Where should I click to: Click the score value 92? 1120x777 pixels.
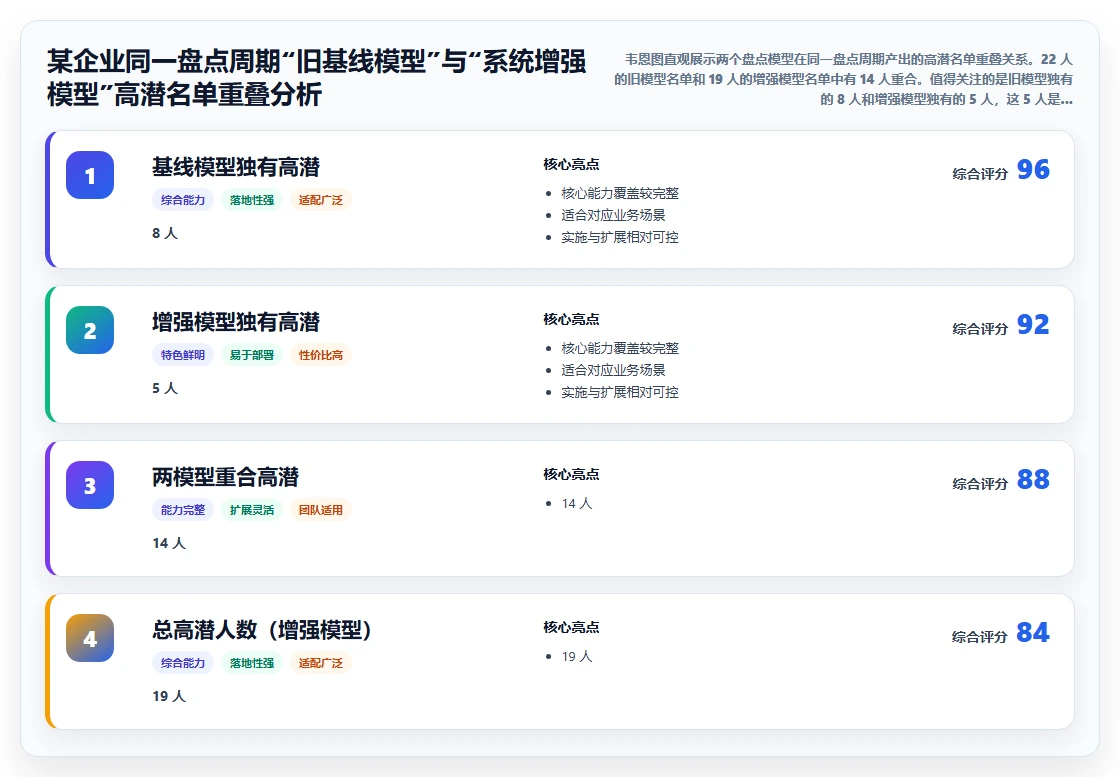(1033, 325)
